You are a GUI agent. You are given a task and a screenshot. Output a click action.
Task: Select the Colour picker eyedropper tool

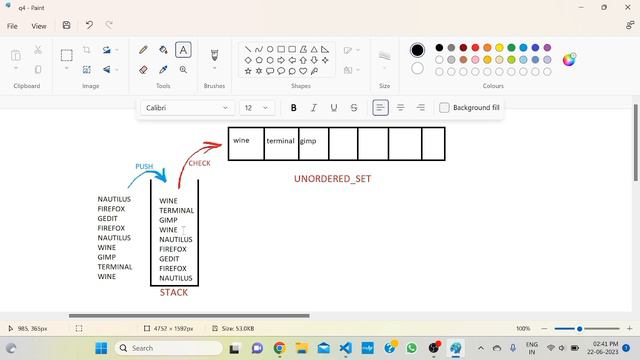[x=163, y=70]
